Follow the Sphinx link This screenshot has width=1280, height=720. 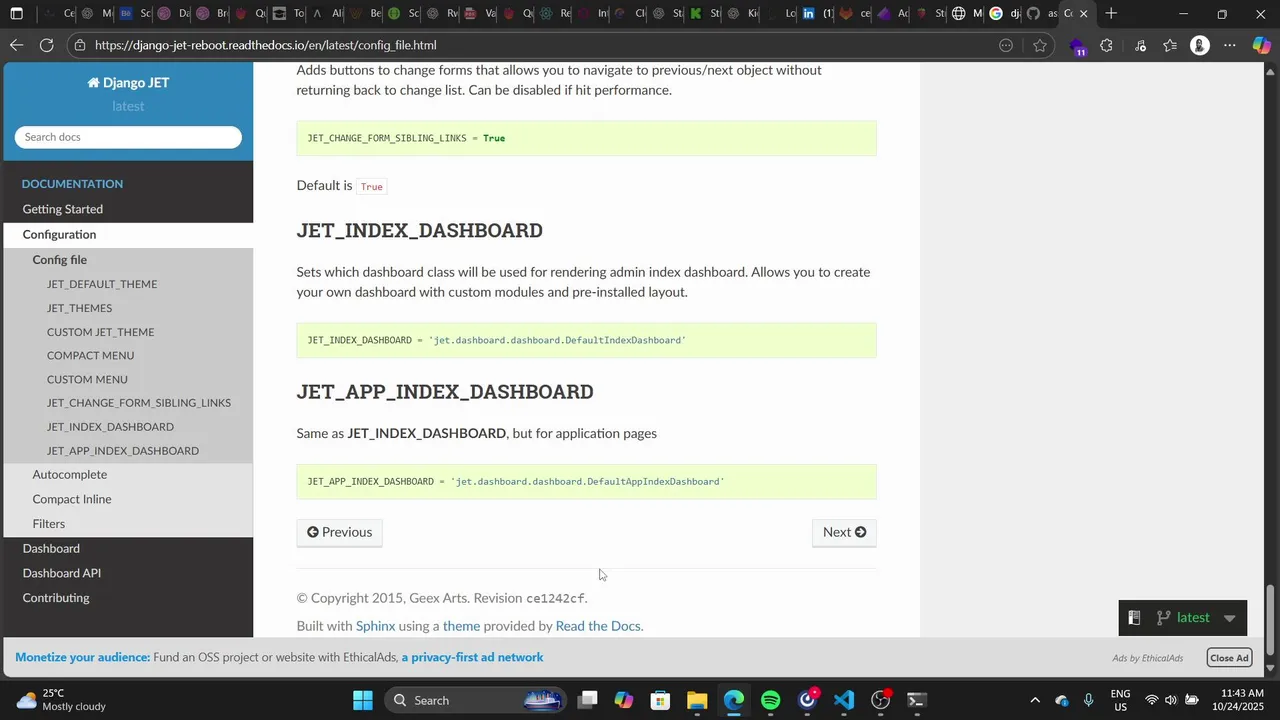(375, 626)
